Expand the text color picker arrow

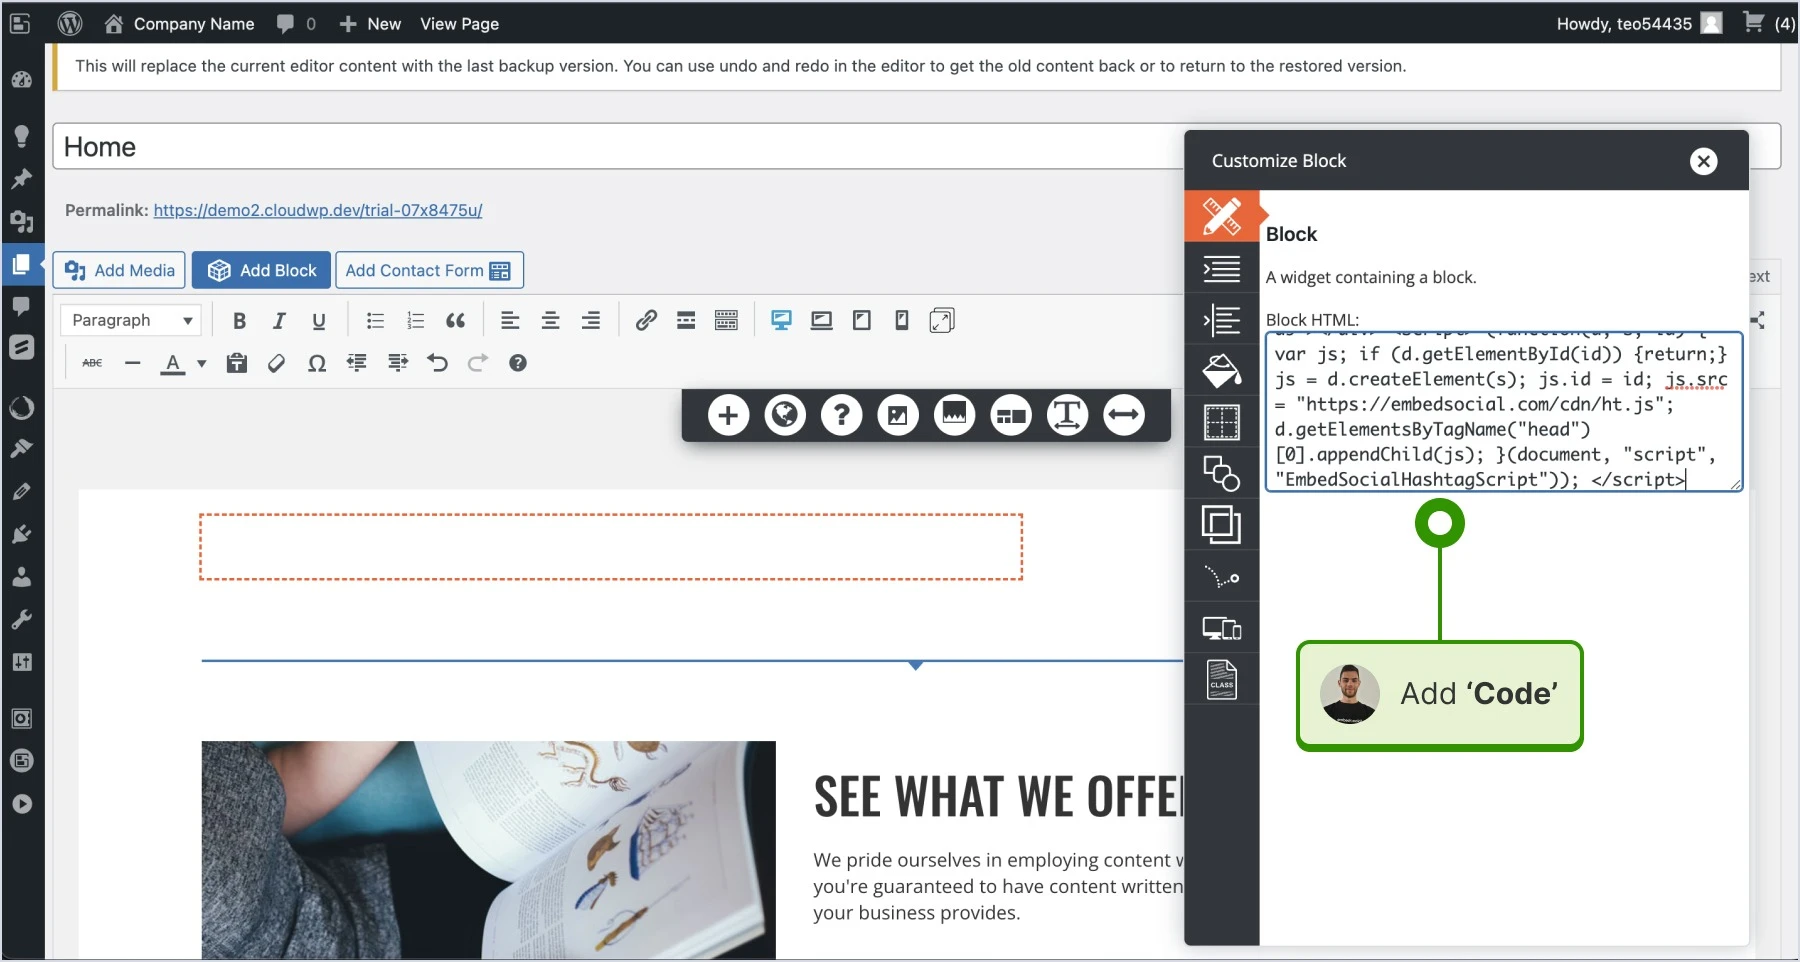(202, 364)
